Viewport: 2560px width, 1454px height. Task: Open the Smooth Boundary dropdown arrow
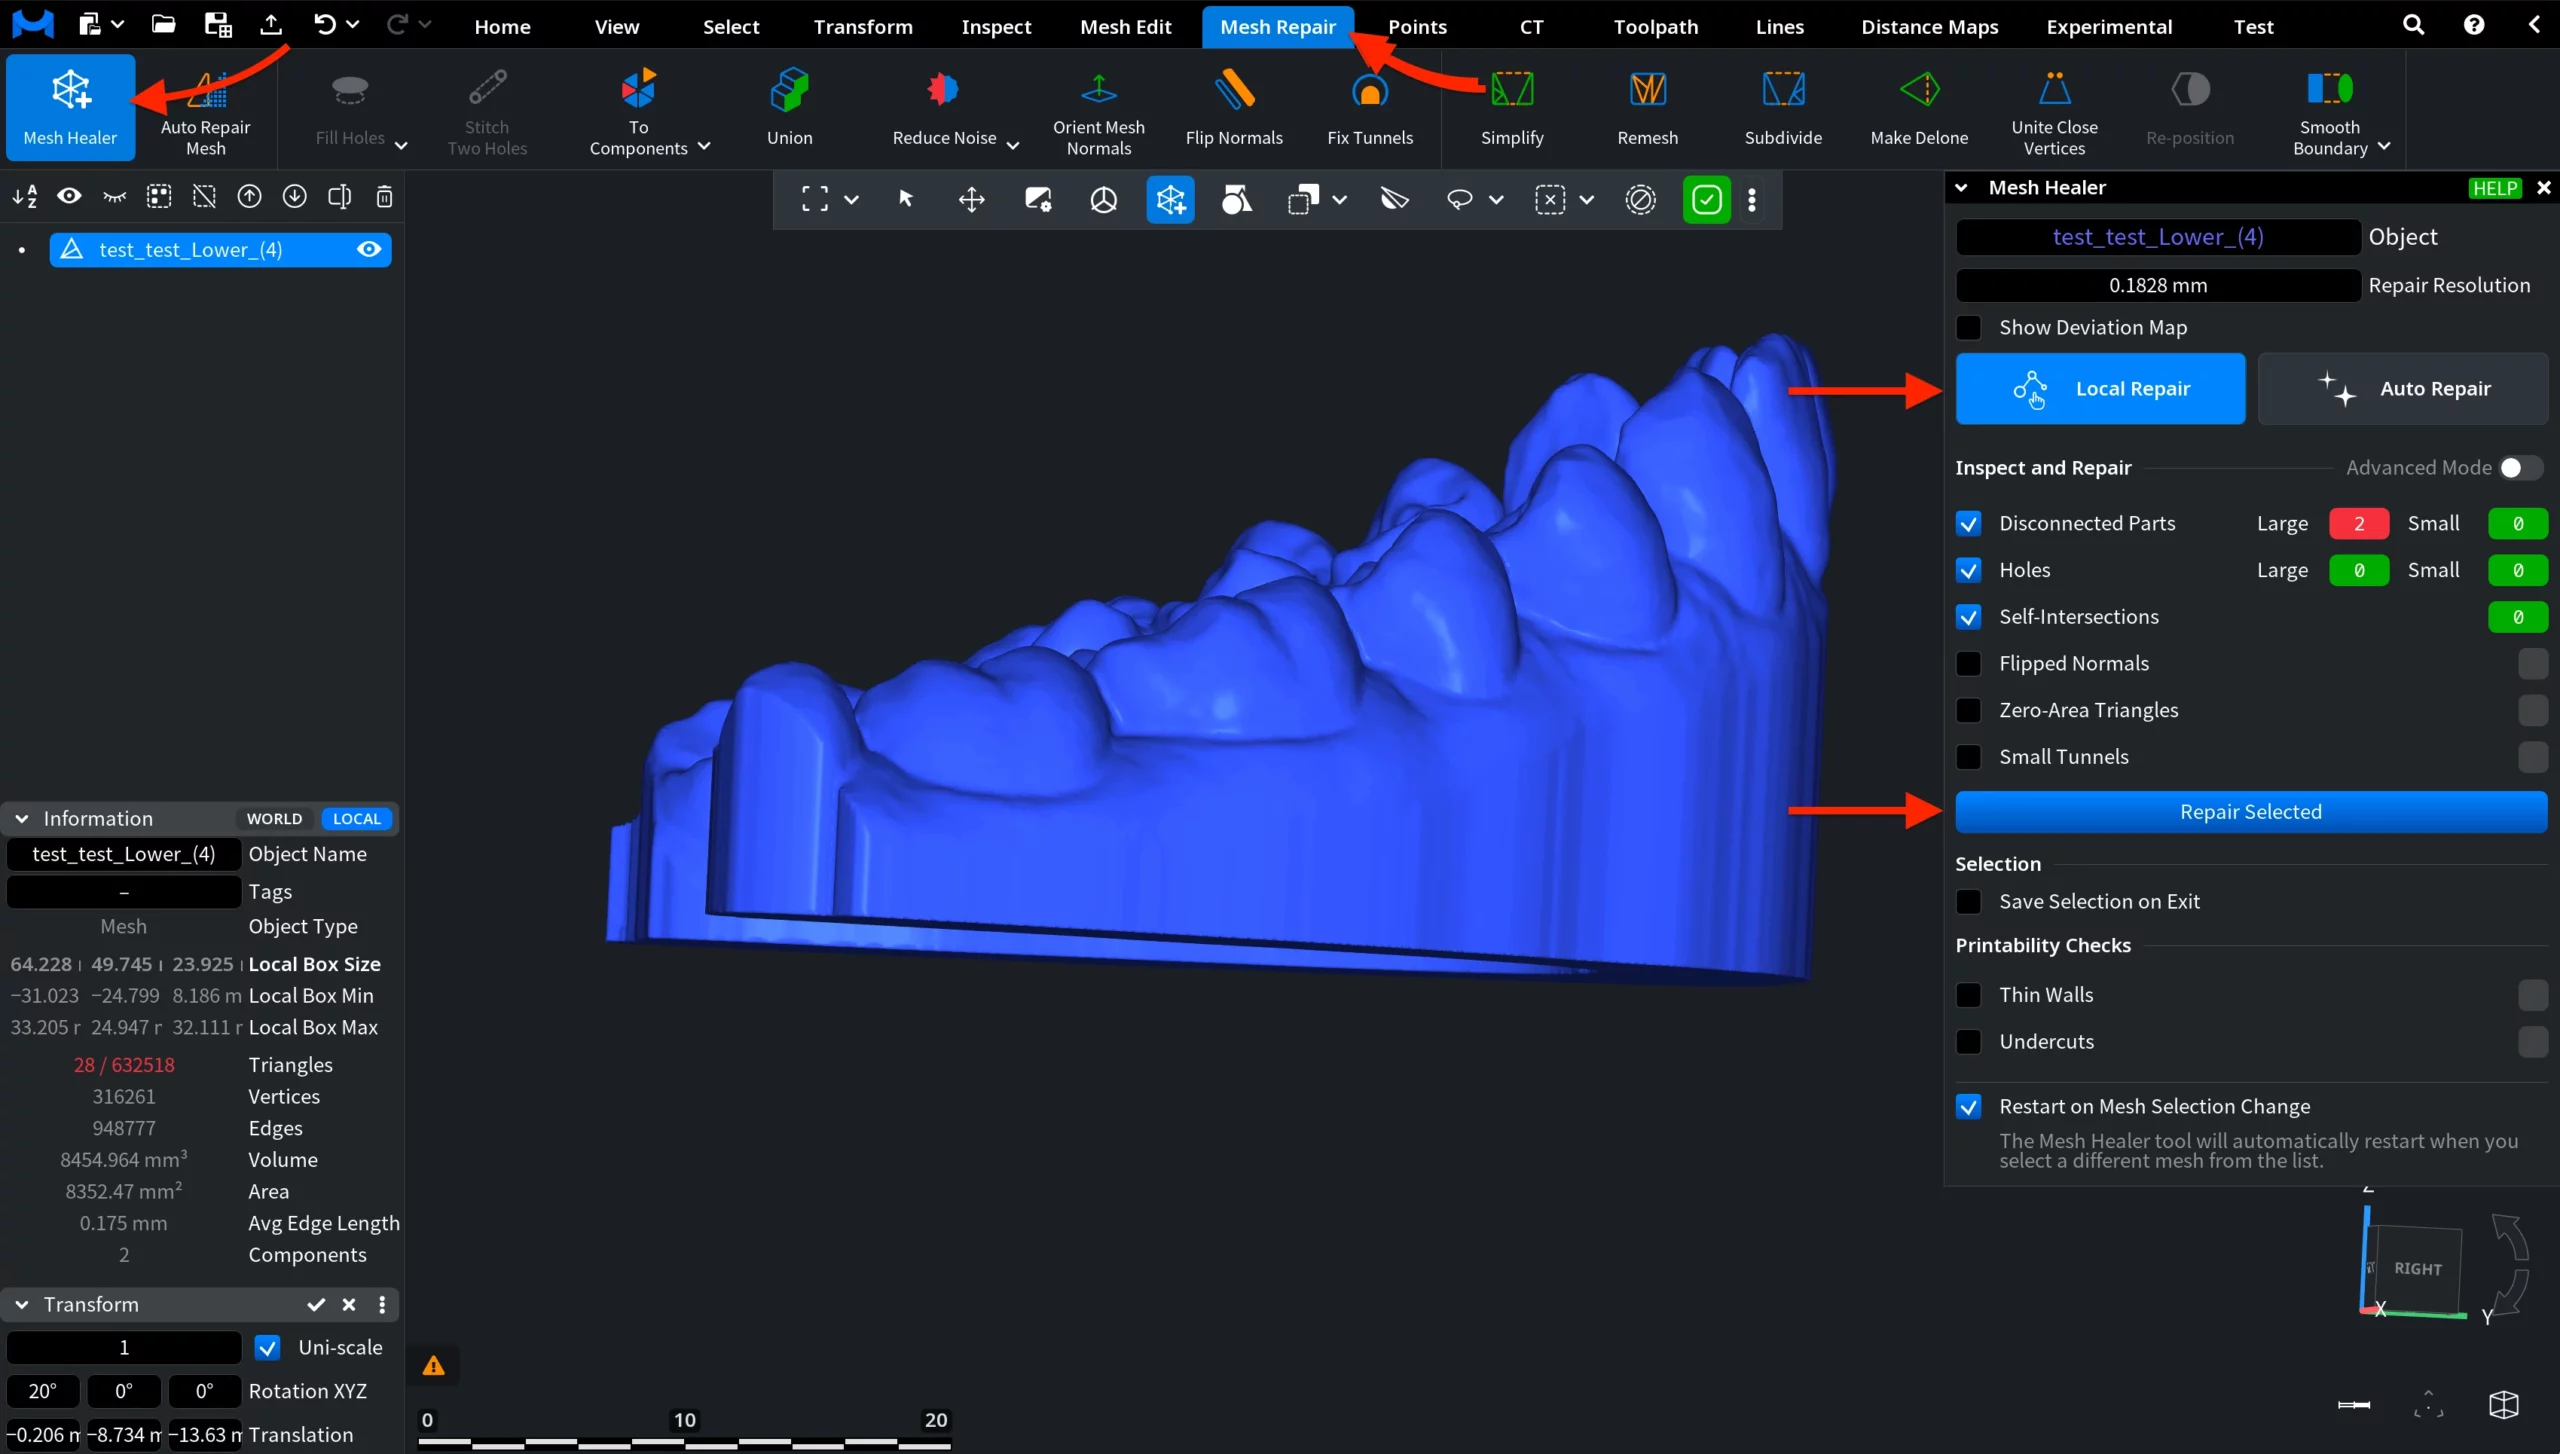[x=2385, y=147]
